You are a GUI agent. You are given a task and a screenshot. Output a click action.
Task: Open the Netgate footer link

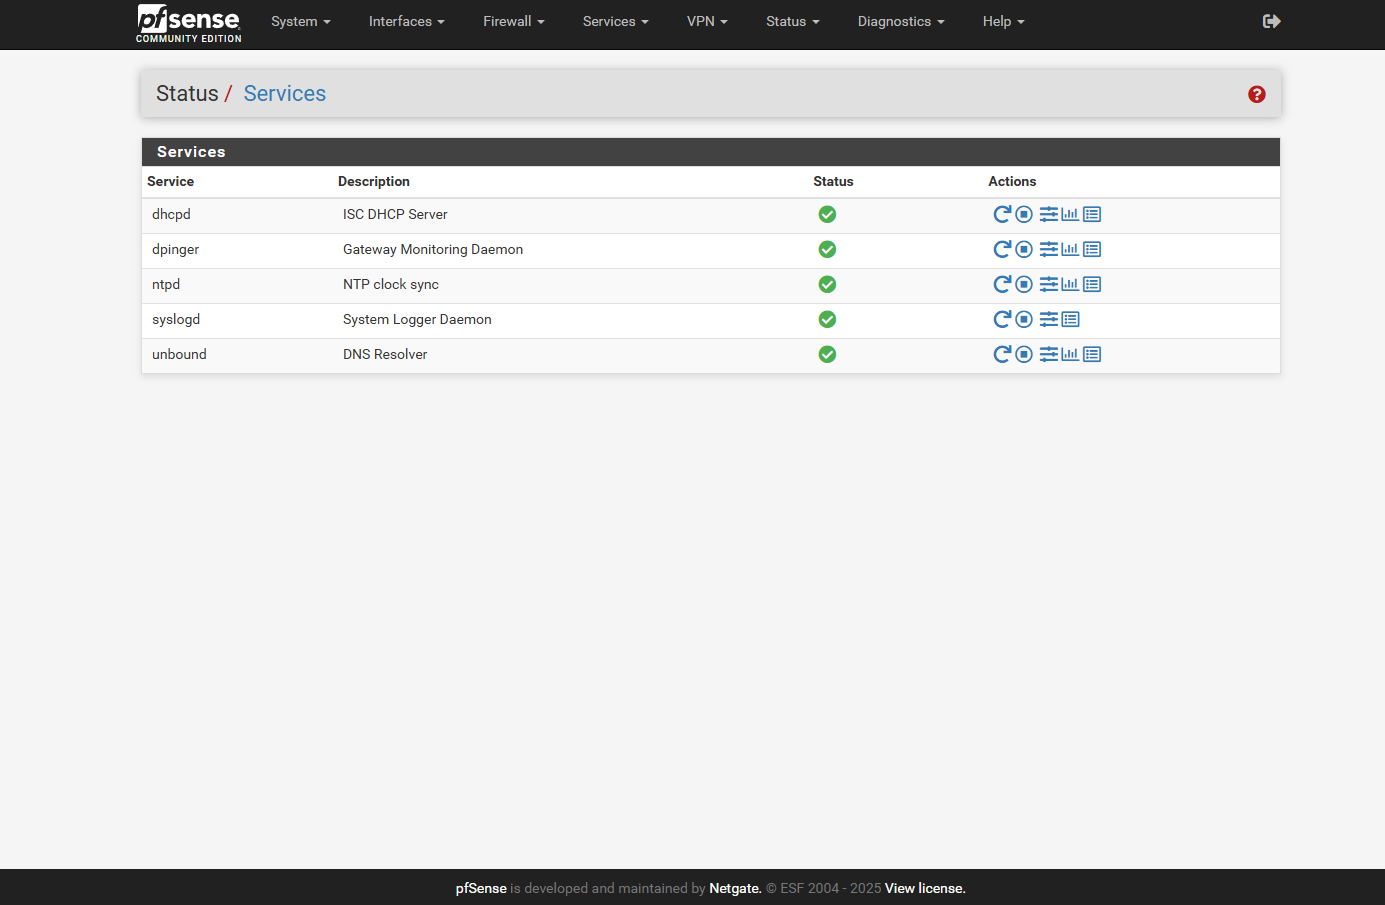tap(735, 888)
